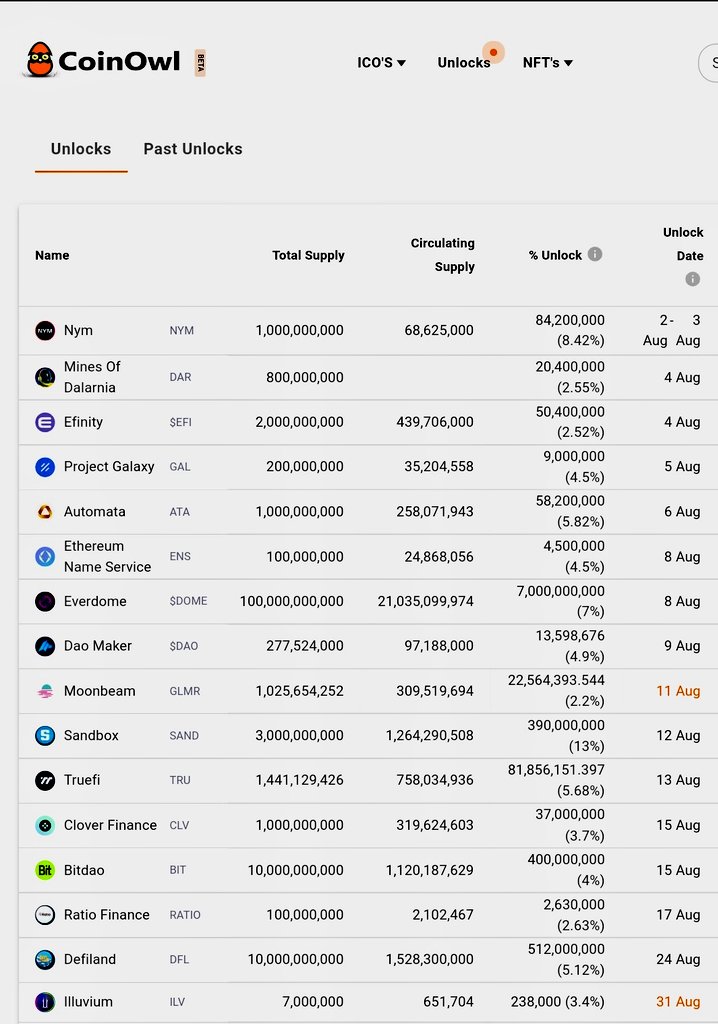
Task: Click the Clover Finance coin icon
Action: tap(45, 825)
